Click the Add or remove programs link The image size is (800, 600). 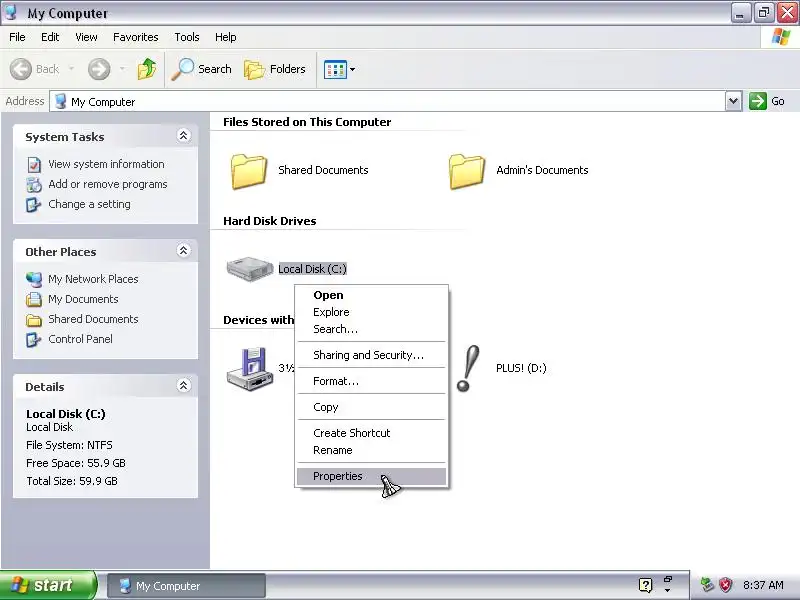(x=108, y=184)
